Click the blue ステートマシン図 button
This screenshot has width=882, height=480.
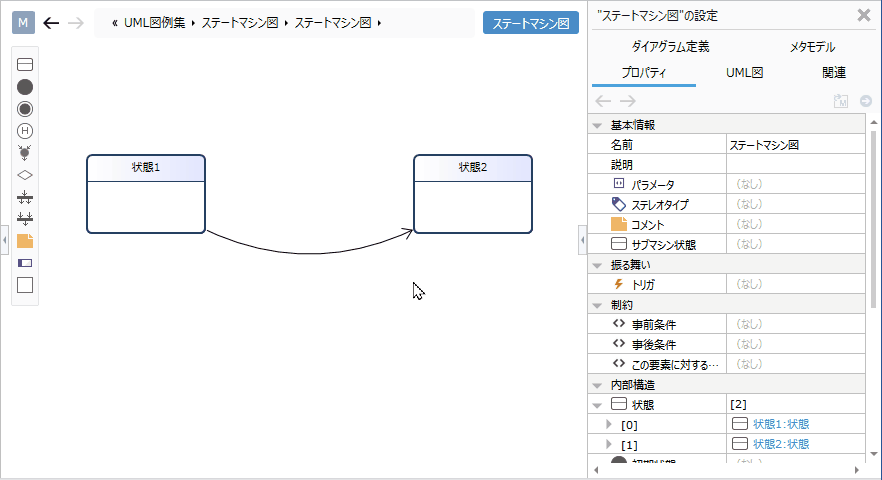(x=531, y=23)
